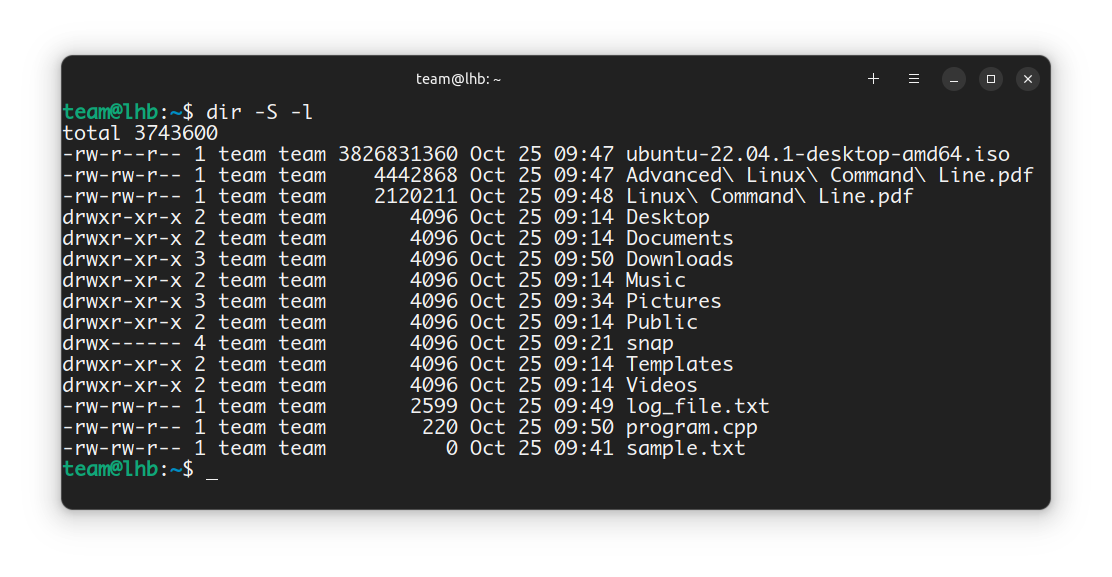Click the Advanced Linux Command Line.pdf entry

pyautogui.click(x=829, y=176)
